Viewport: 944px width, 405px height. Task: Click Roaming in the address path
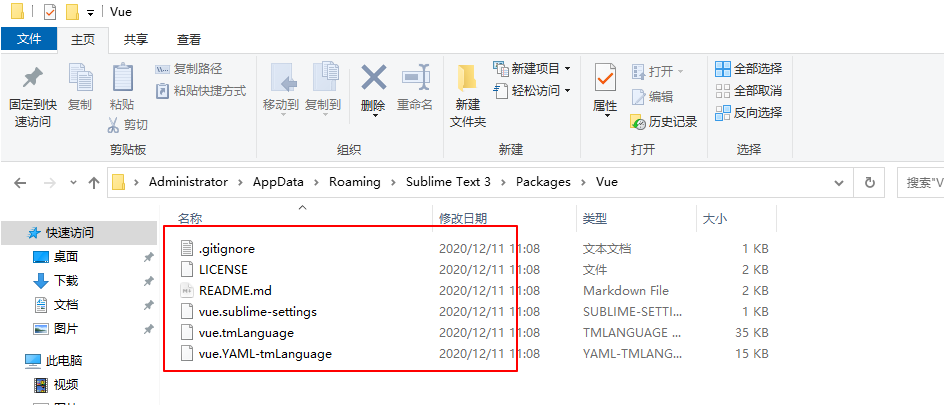pyautogui.click(x=355, y=182)
